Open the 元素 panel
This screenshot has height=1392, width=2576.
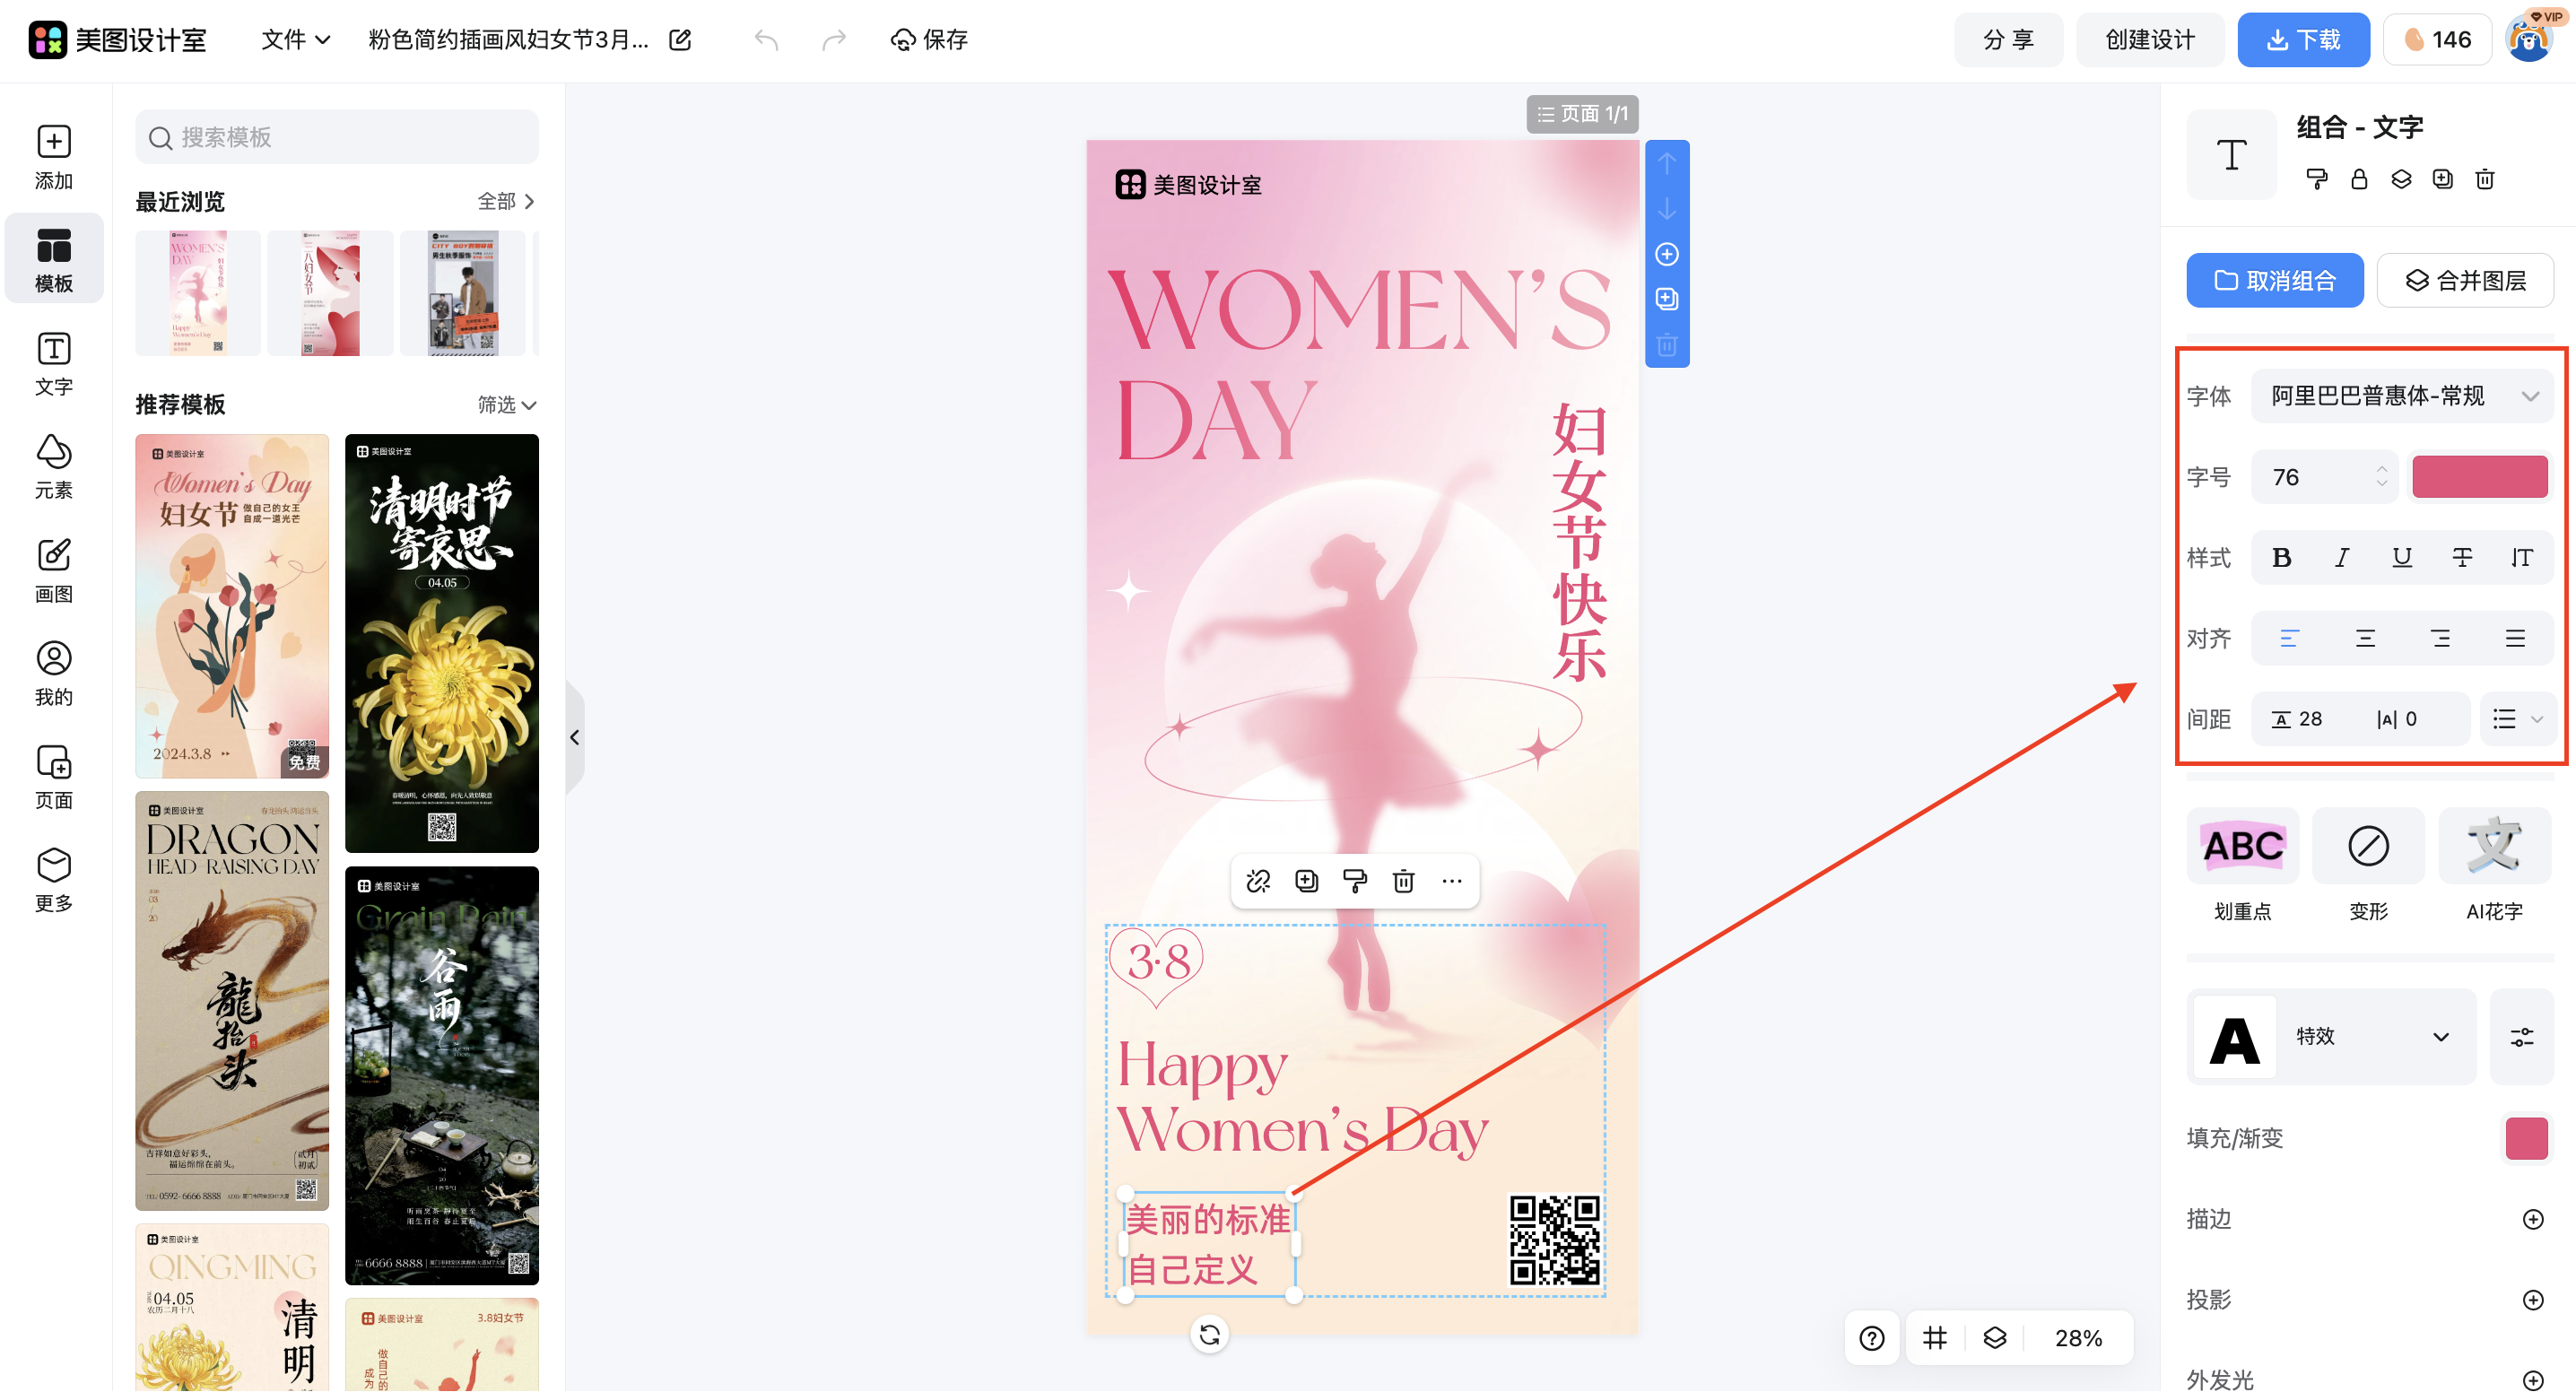(53, 466)
